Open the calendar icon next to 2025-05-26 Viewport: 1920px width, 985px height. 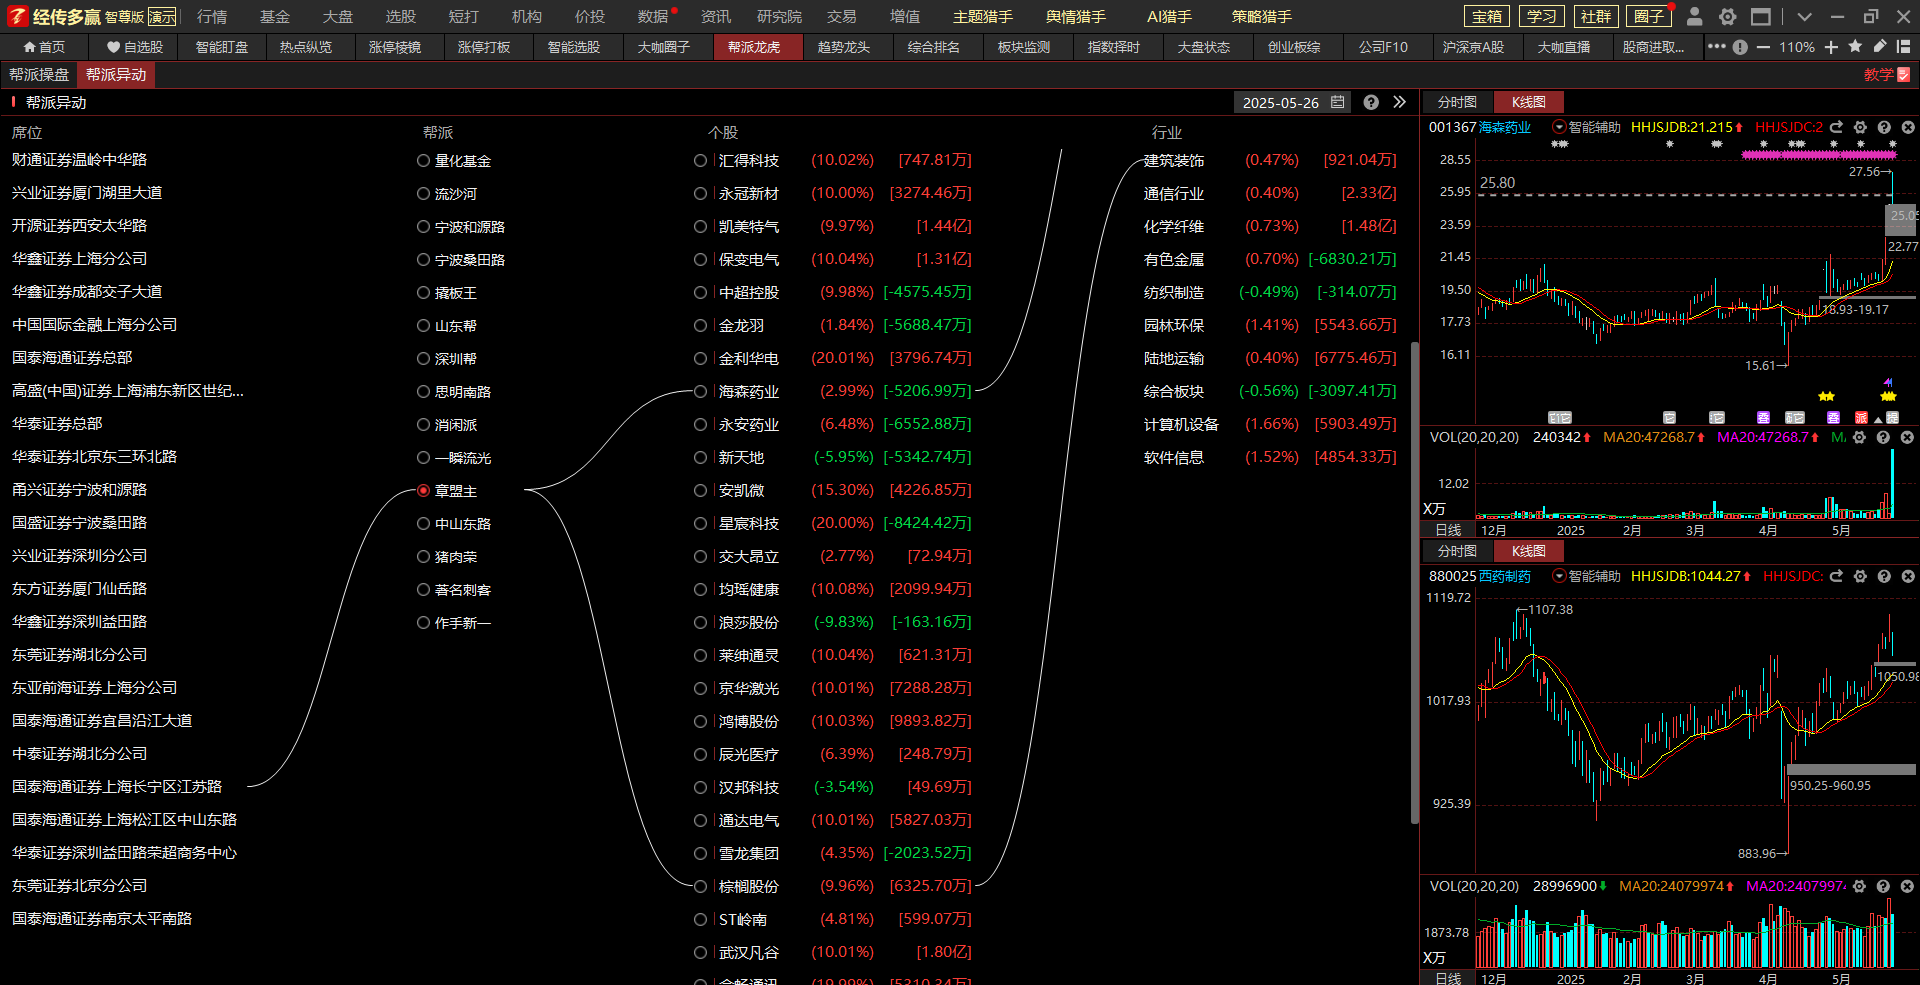(x=1338, y=102)
